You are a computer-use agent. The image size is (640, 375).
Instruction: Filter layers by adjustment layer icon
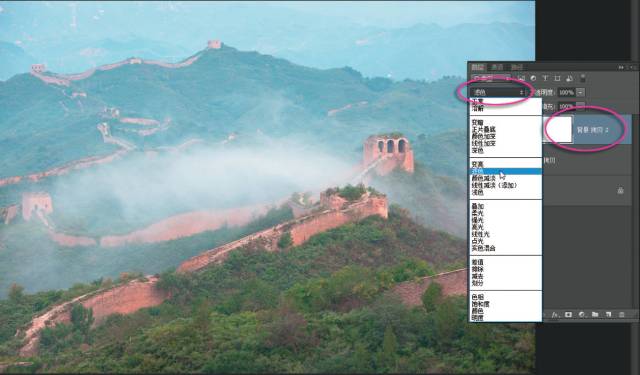pos(533,78)
